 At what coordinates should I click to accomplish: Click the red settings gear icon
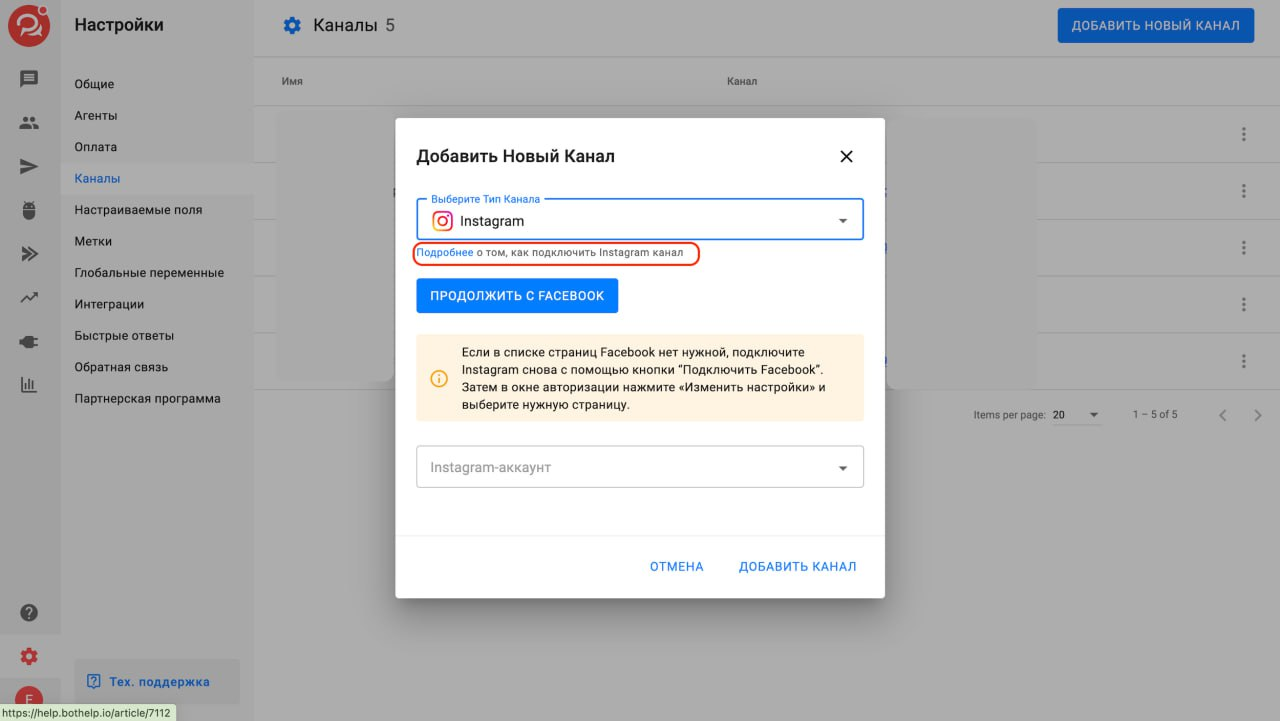pyautogui.click(x=29, y=657)
